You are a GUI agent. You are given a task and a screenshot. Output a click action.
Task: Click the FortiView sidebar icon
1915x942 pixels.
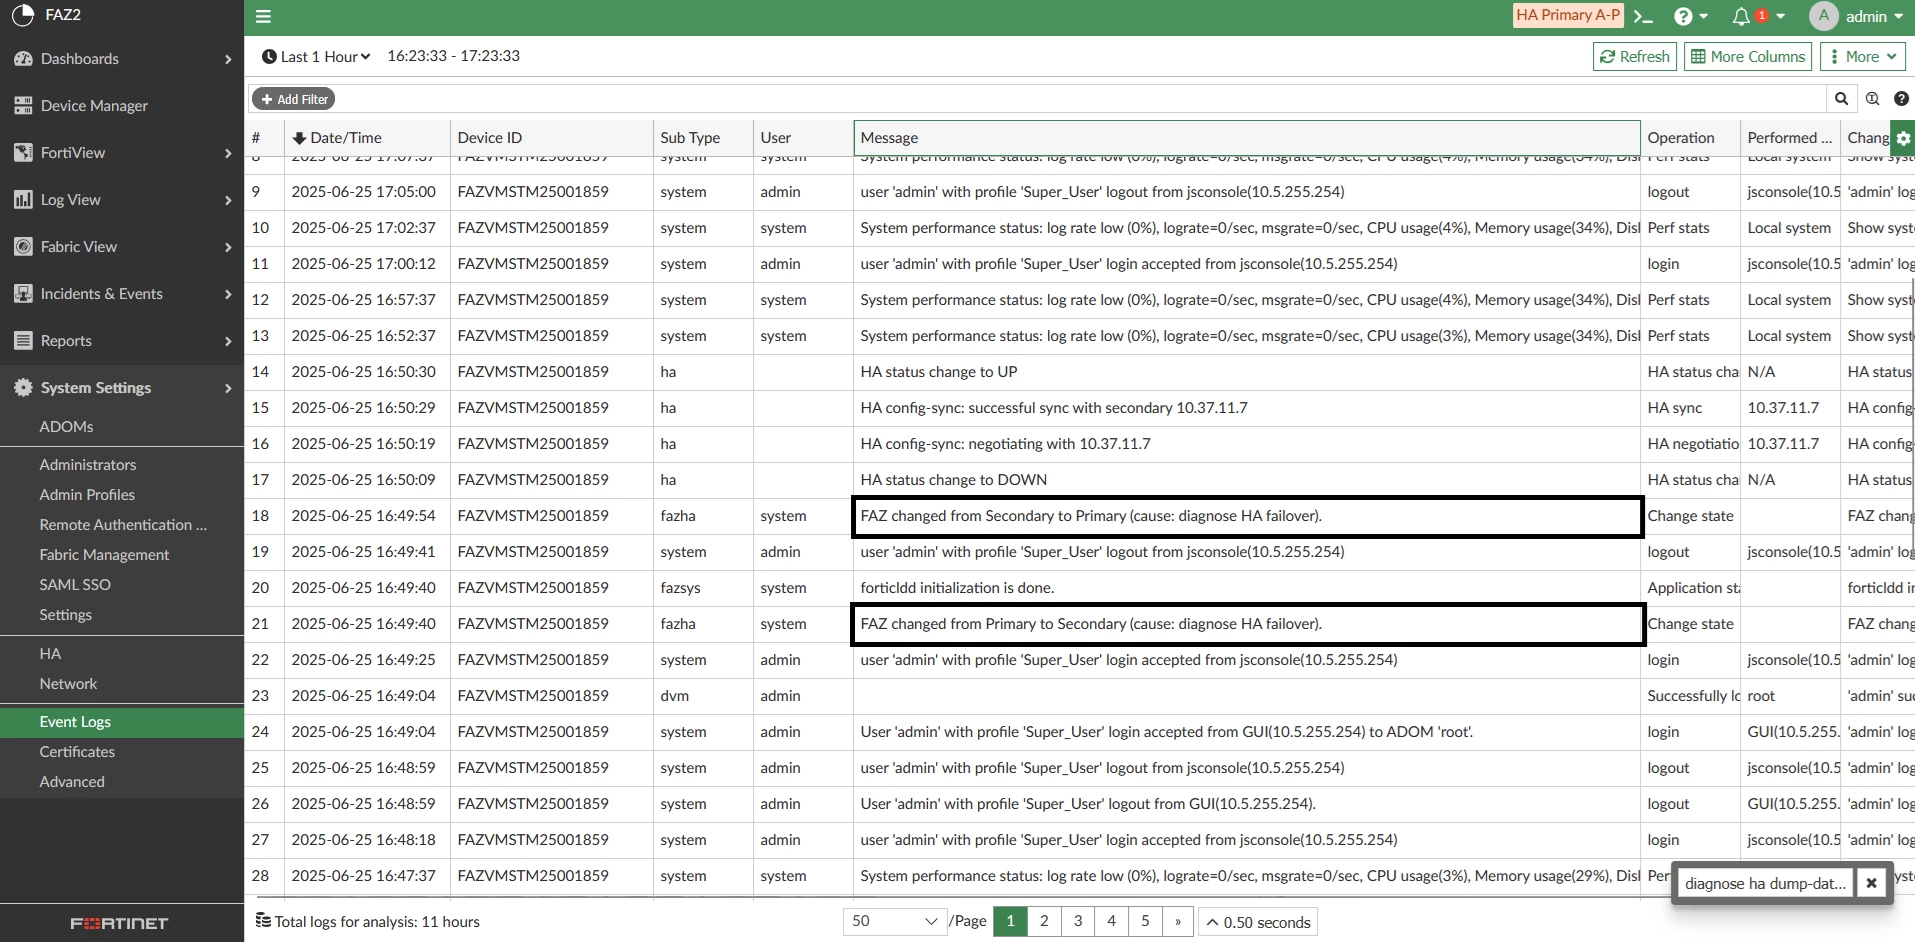[23, 153]
